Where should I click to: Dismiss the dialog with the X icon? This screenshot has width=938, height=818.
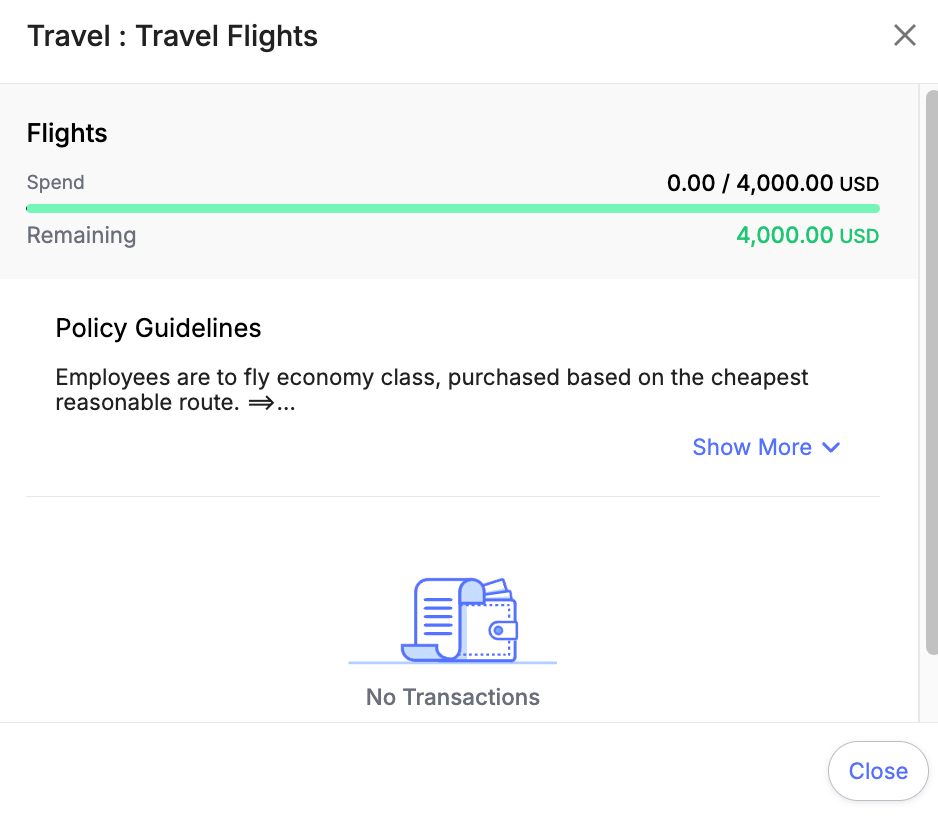(x=904, y=35)
